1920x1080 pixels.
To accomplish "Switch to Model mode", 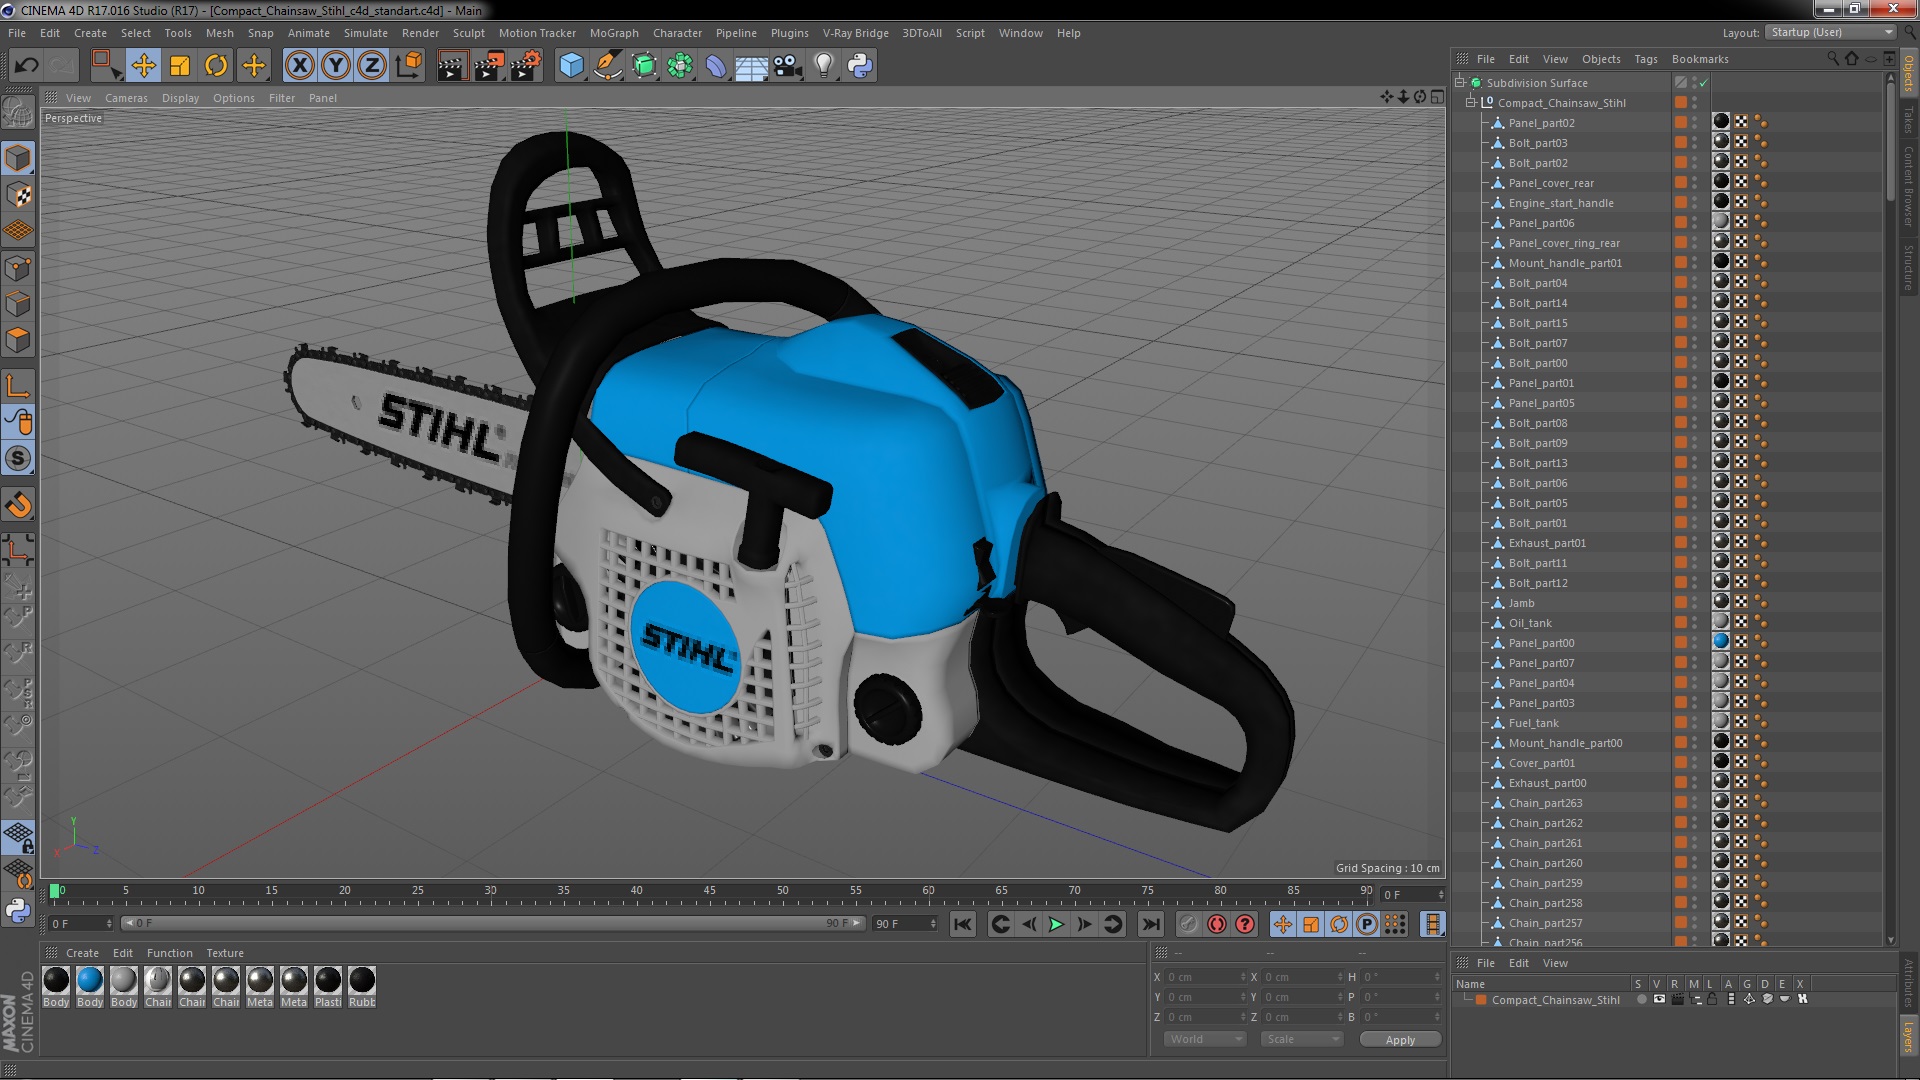I will tap(18, 158).
